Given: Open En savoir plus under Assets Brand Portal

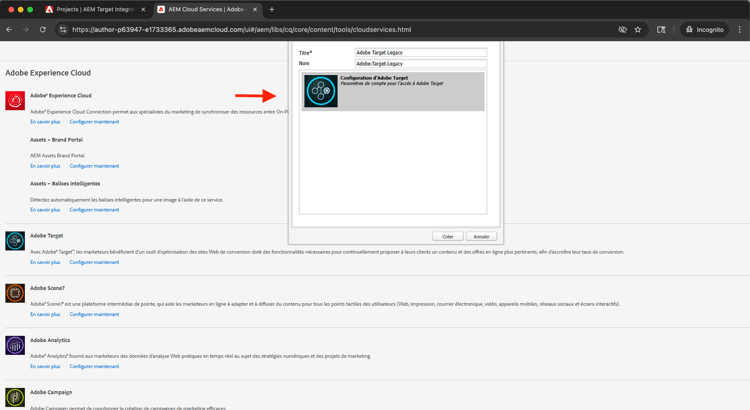Looking at the screenshot, I should click(x=45, y=166).
